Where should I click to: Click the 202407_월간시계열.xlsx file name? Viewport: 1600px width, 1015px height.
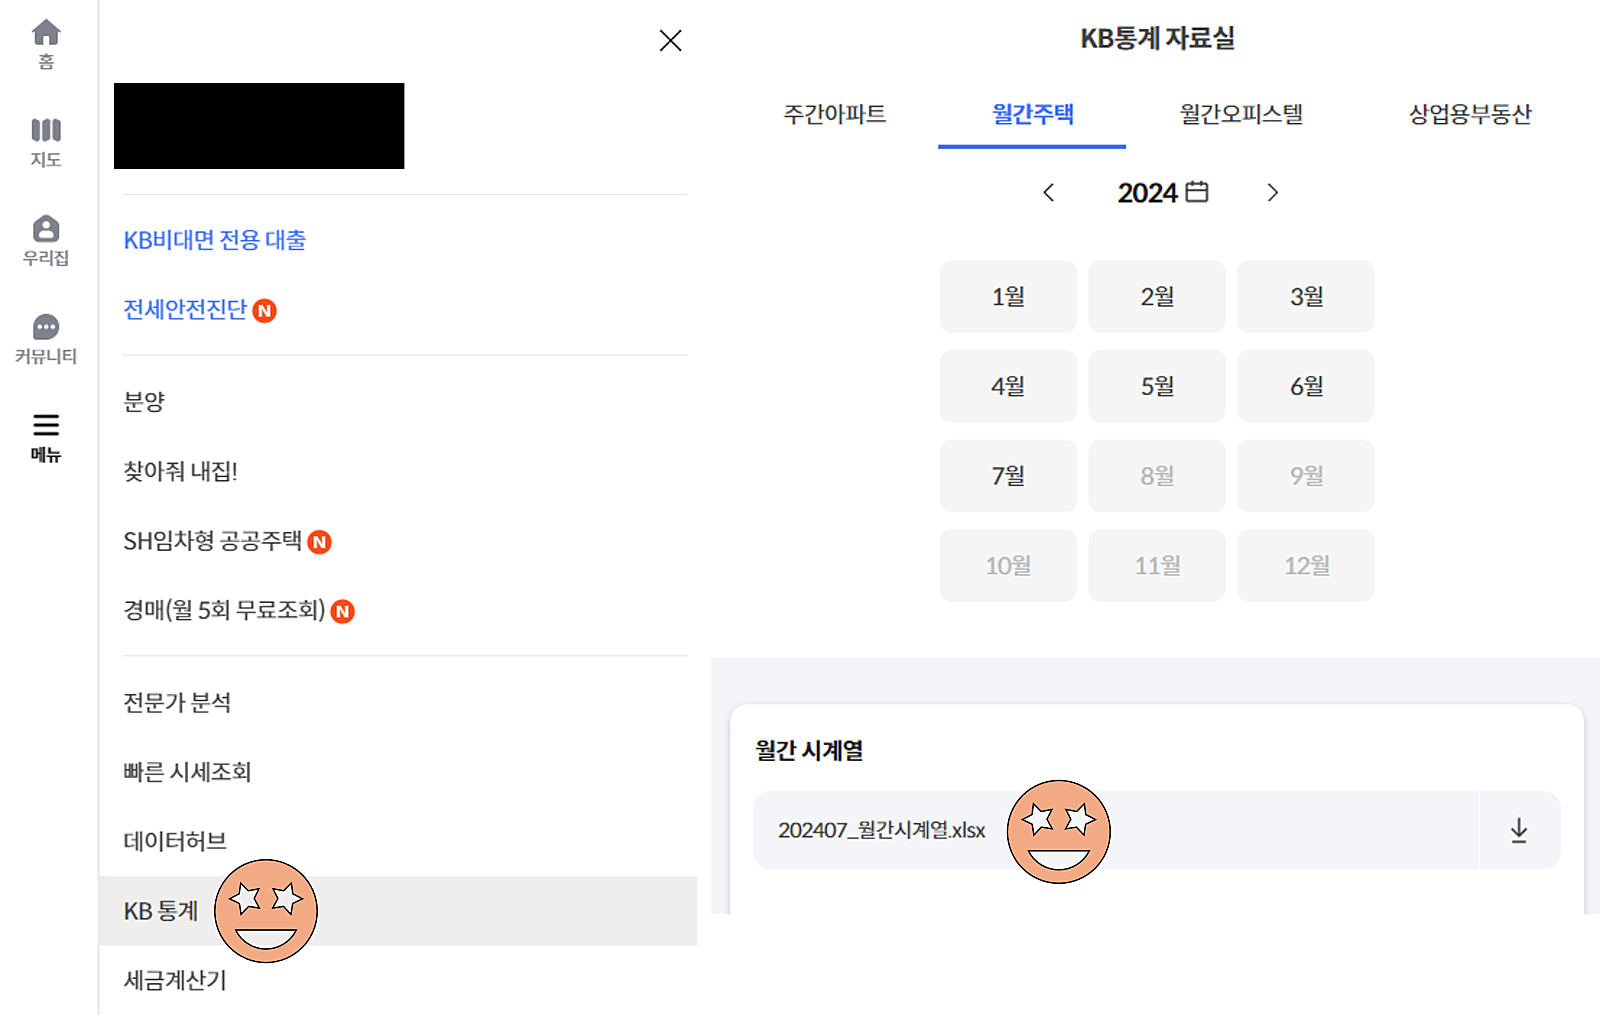(x=882, y=830)
